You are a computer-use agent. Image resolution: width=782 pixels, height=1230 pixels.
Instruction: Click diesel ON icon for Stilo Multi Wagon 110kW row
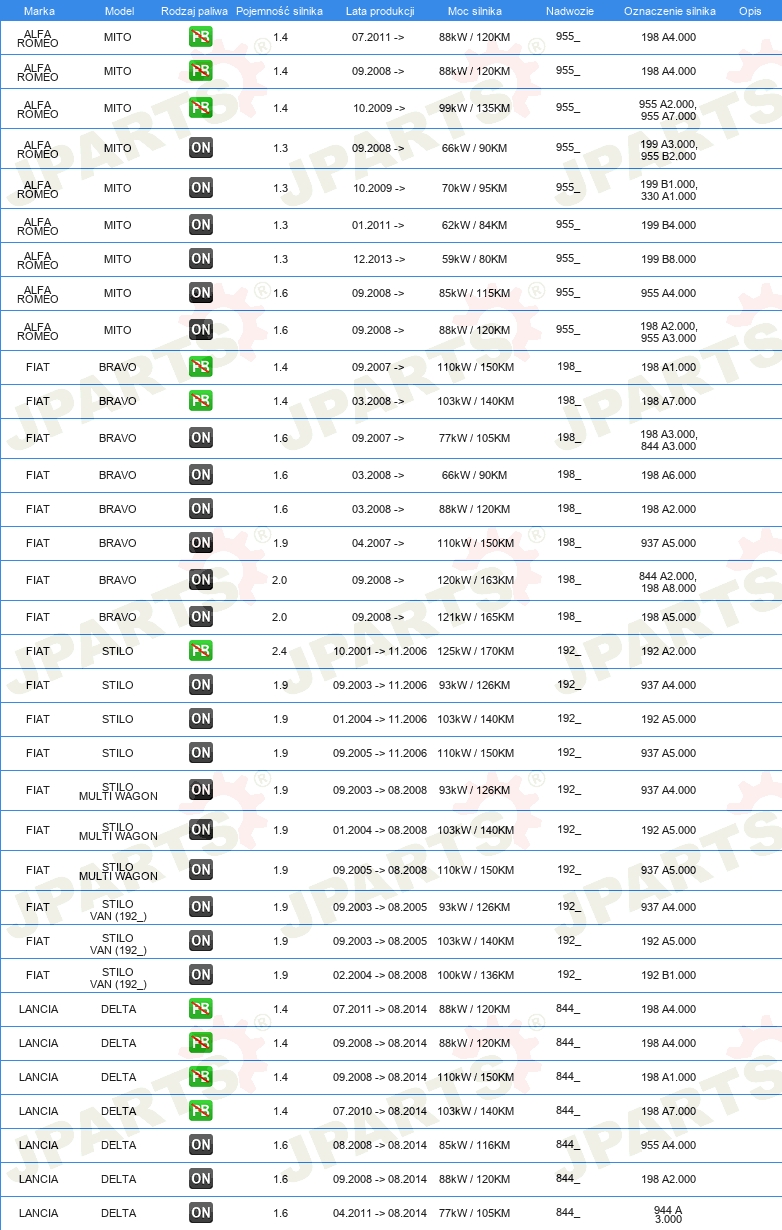(201, 870)
